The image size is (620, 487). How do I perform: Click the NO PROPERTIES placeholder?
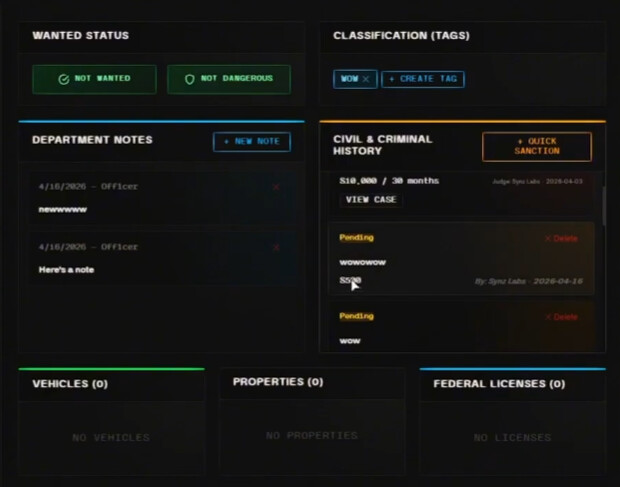click(312, 436)
